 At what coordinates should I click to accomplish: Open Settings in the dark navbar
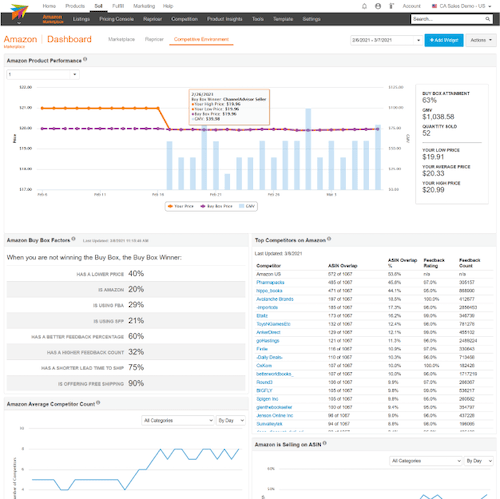[x=311, y=19]
